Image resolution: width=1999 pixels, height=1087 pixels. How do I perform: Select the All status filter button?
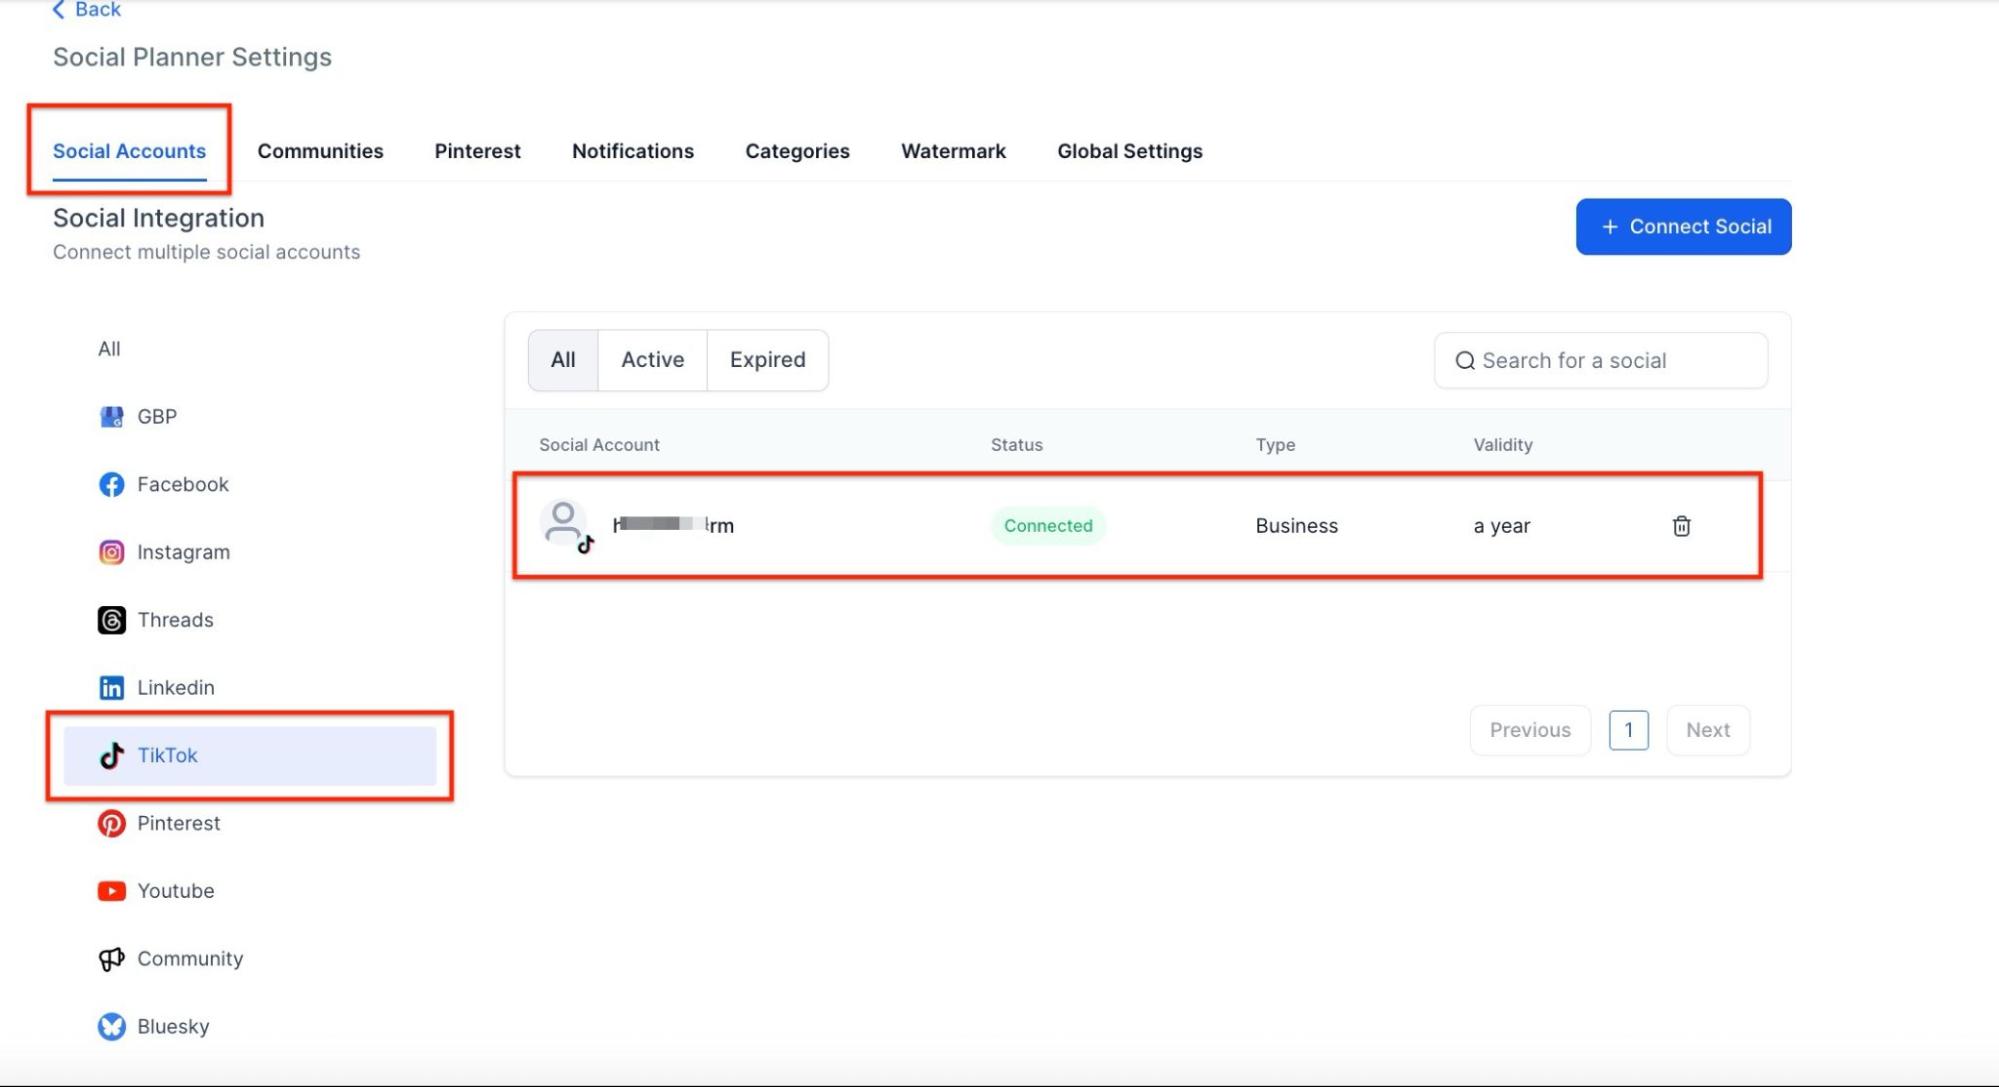point(563,360)
